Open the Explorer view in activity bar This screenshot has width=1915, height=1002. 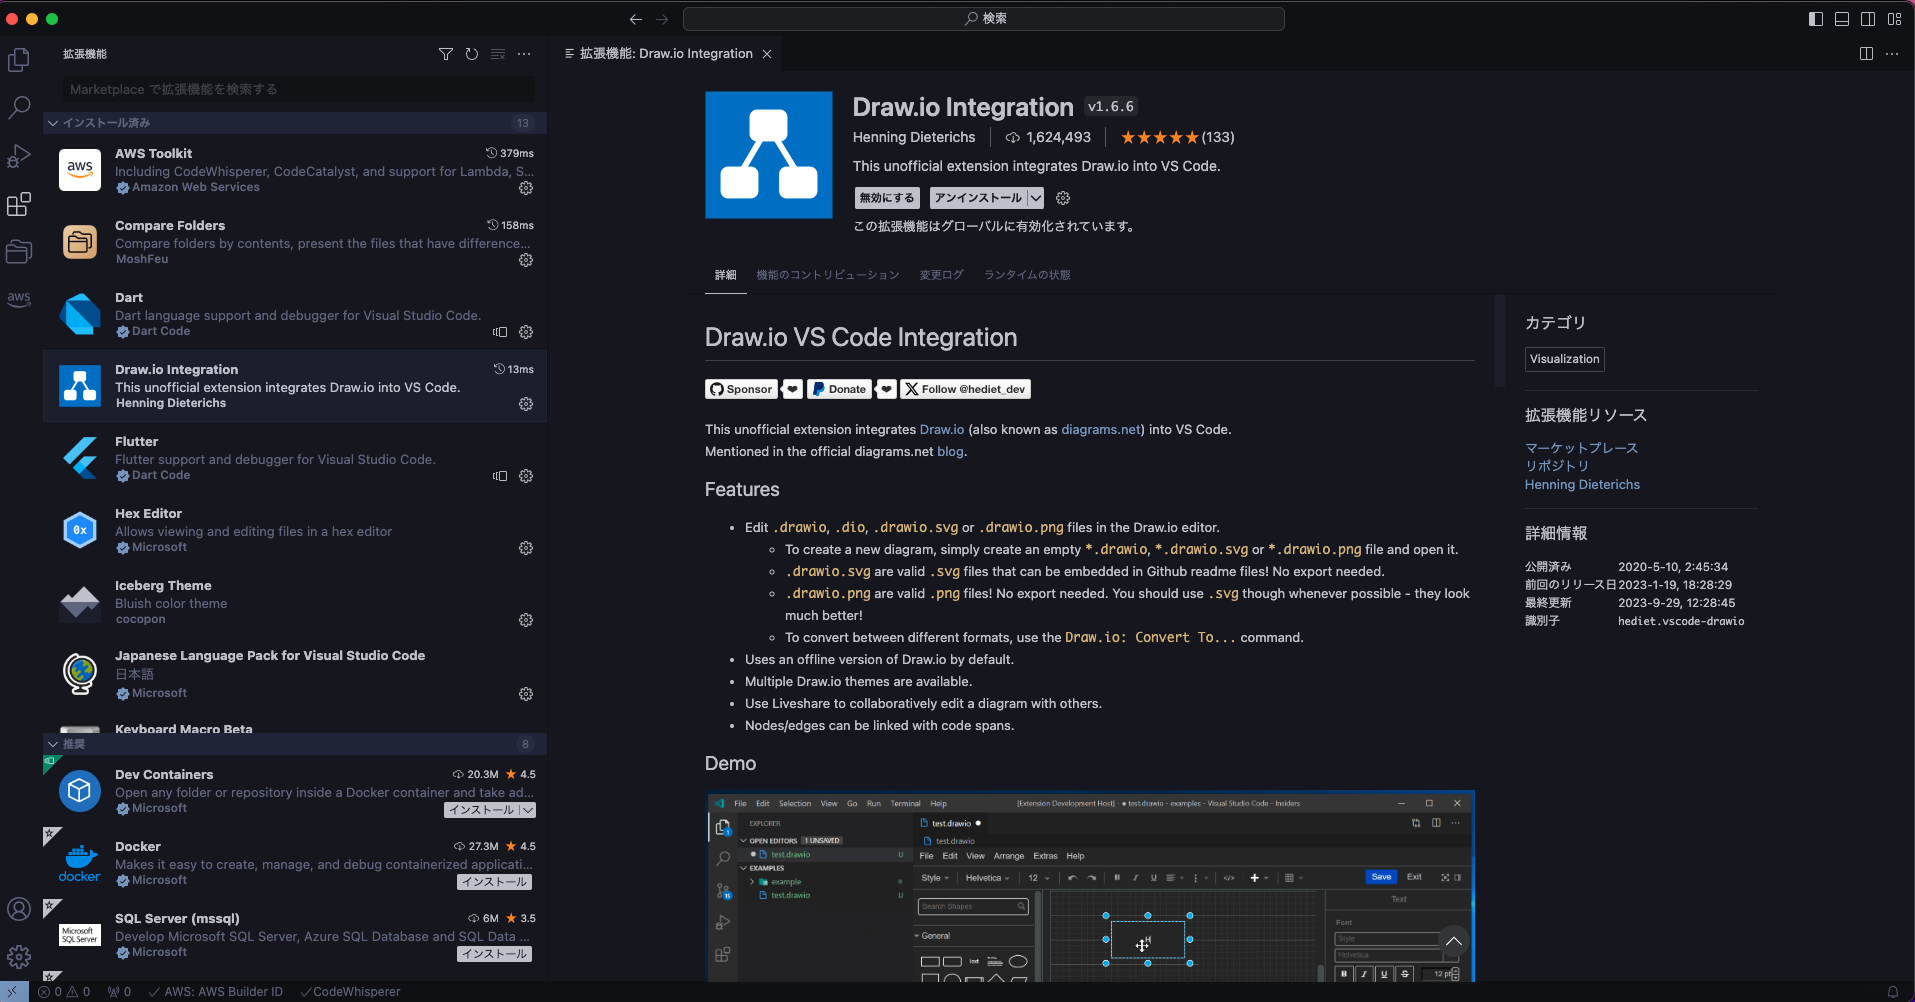(19, 60)
